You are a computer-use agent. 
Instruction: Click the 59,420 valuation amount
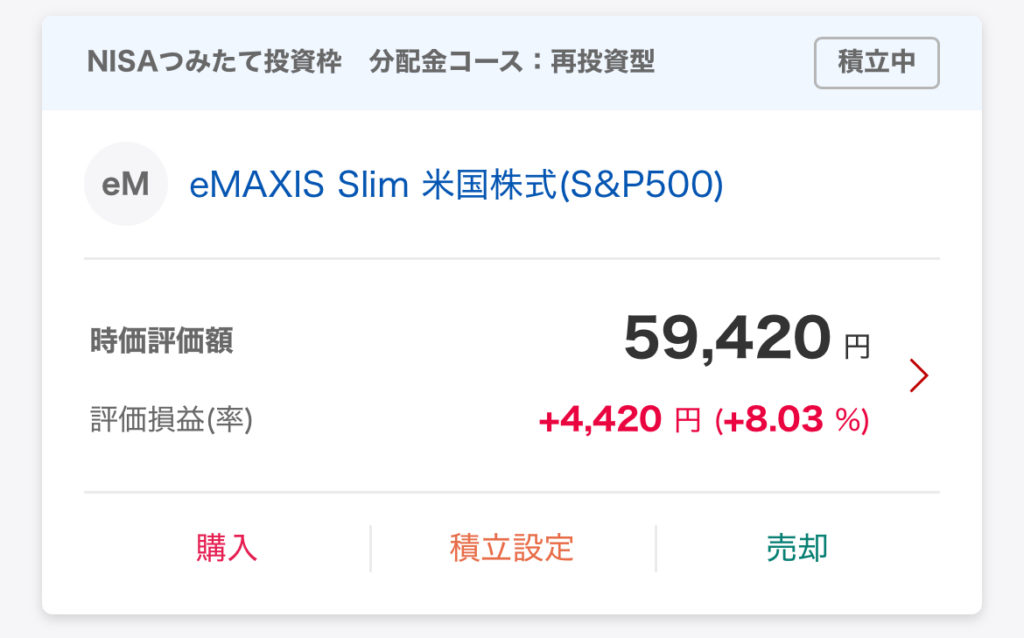[727, 339]
